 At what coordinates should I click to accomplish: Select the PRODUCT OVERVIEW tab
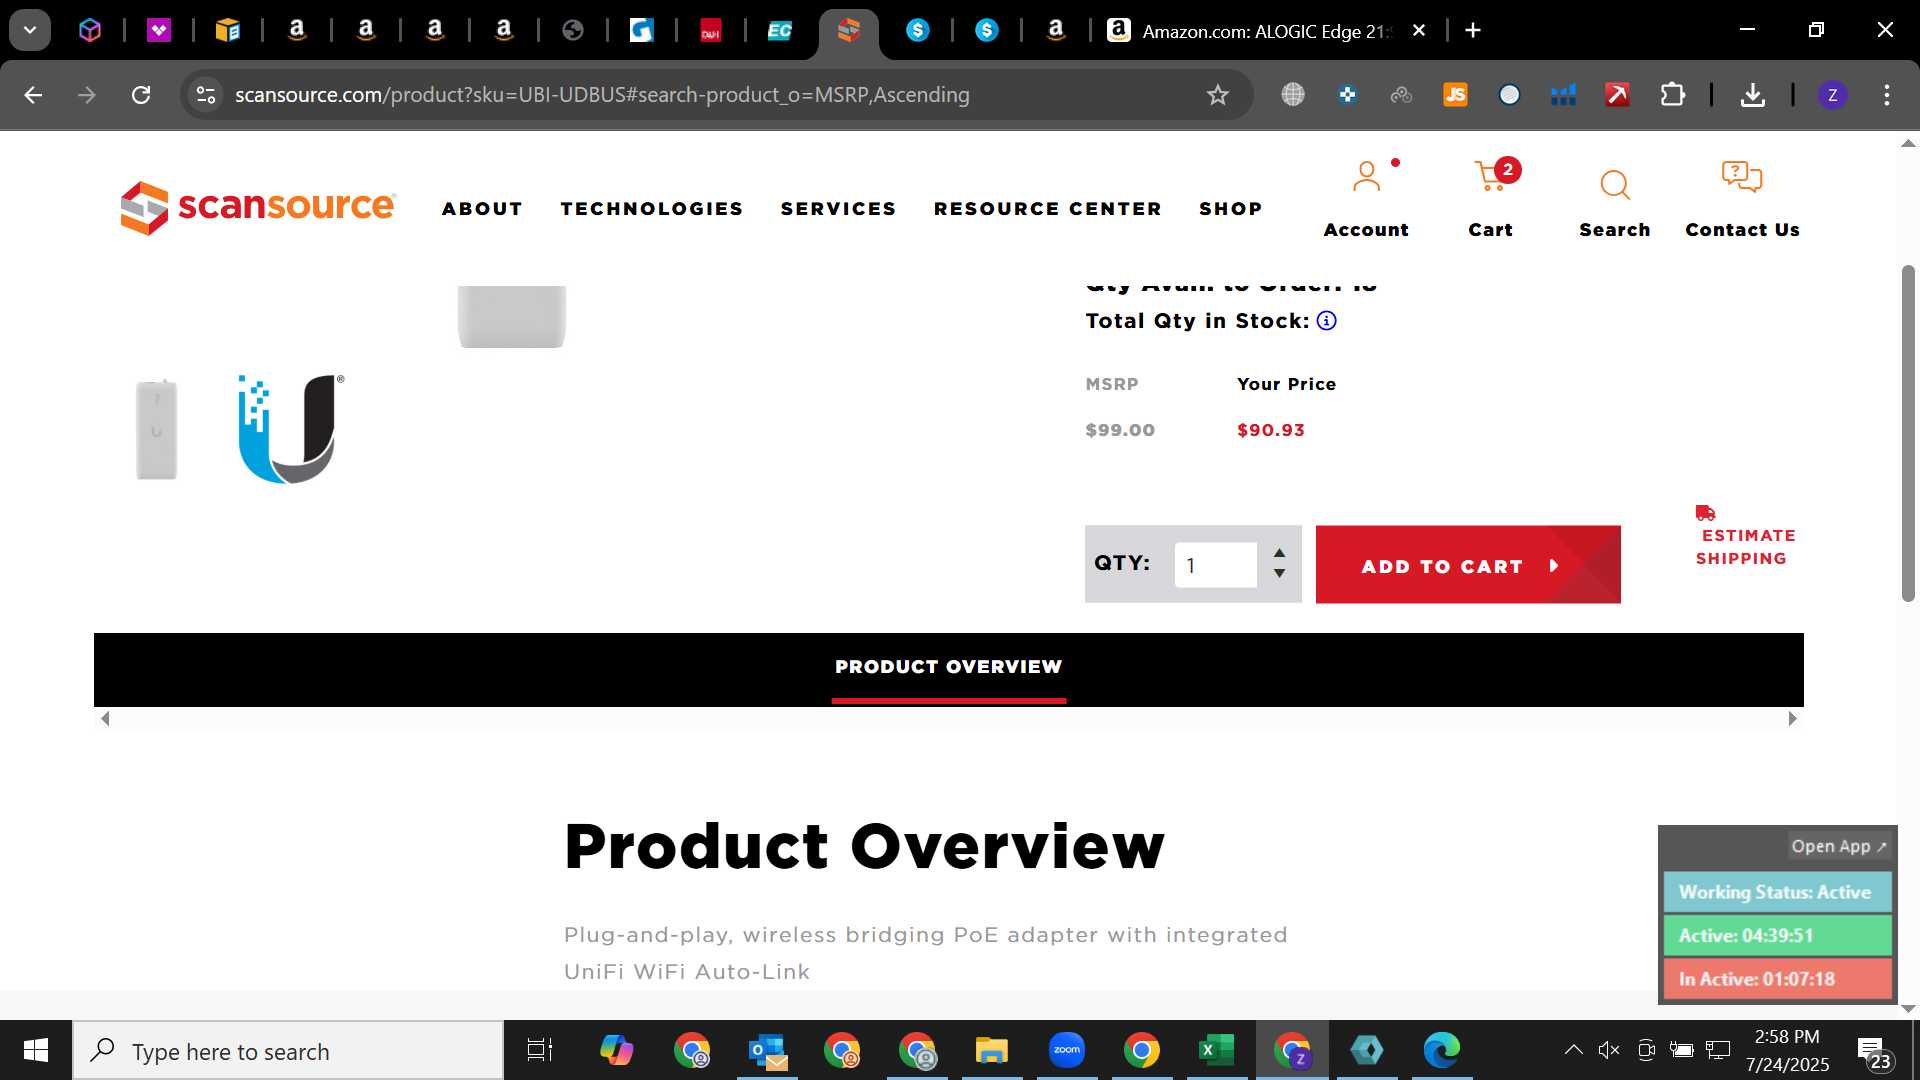(x=948, y=667)
